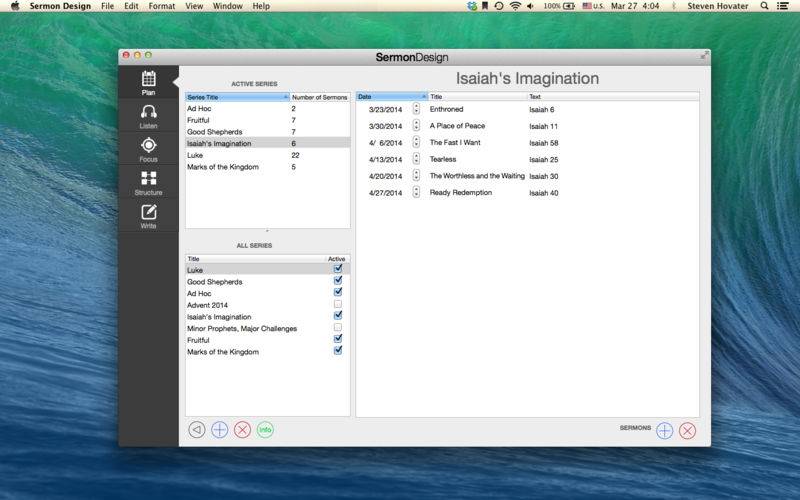Image resolution: width=800 pixels, height=500 pixels.
Task: Select Marks of the Kingdom active series
Action: (268, 167)
